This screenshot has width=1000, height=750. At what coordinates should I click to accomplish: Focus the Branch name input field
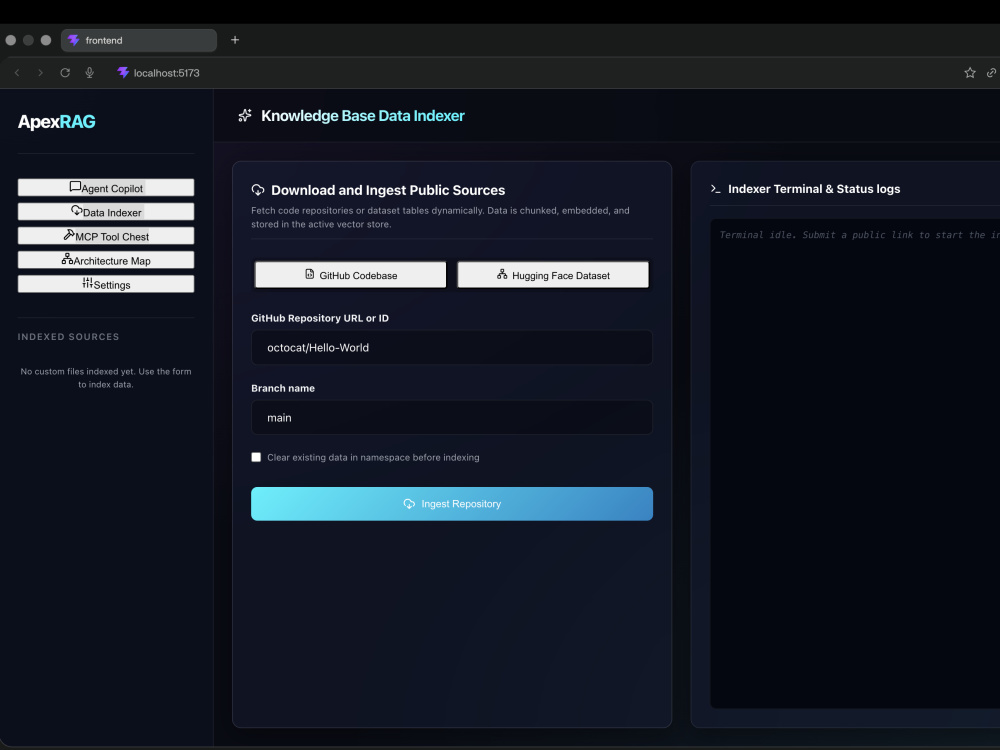(x=452, y=418)
